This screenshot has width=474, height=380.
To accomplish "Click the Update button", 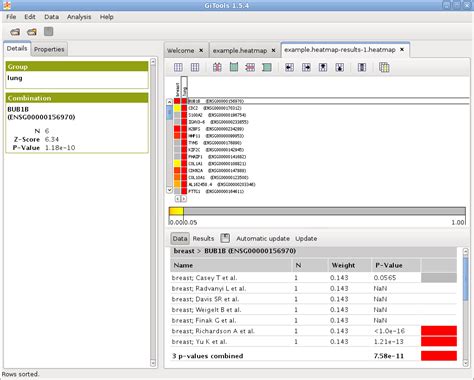I will (306, 239).
